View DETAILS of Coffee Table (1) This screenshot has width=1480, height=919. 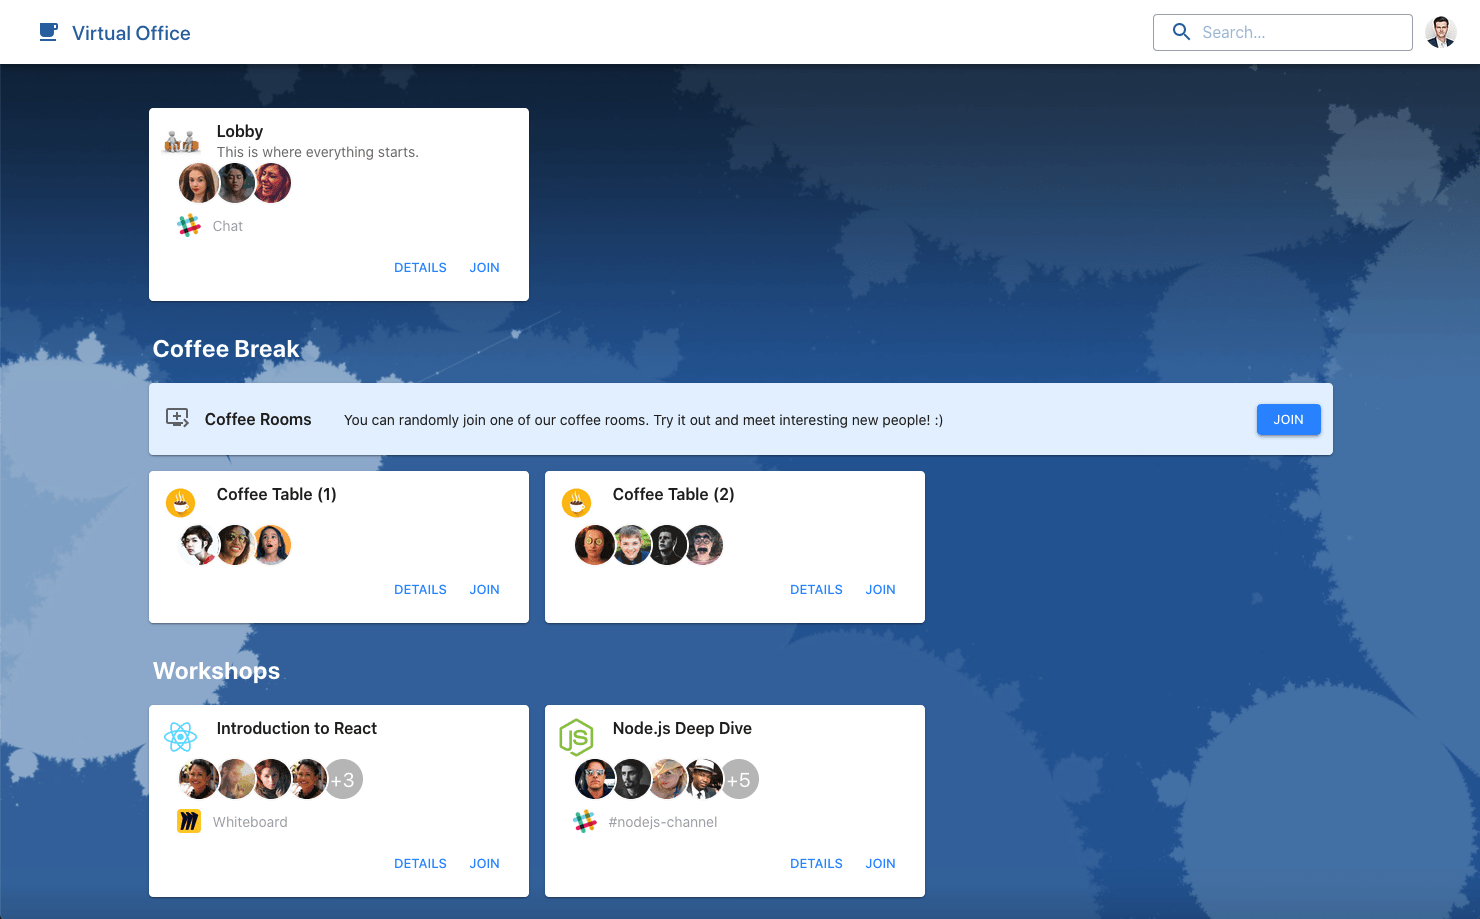click(x=420, y=590)
